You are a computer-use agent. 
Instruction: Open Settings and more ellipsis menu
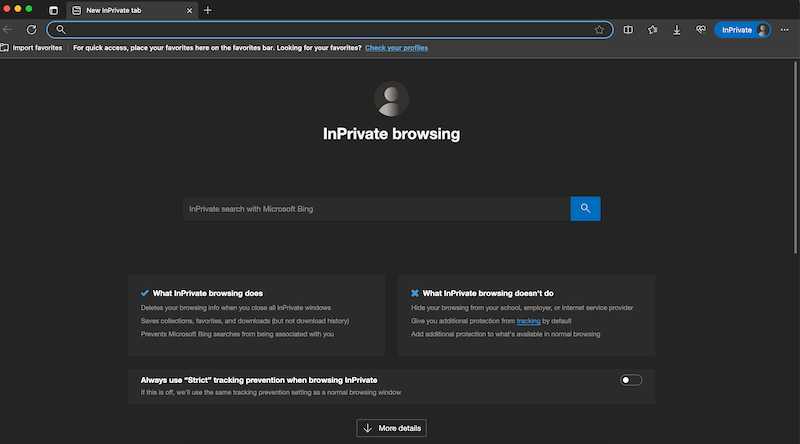click(785, 30)
